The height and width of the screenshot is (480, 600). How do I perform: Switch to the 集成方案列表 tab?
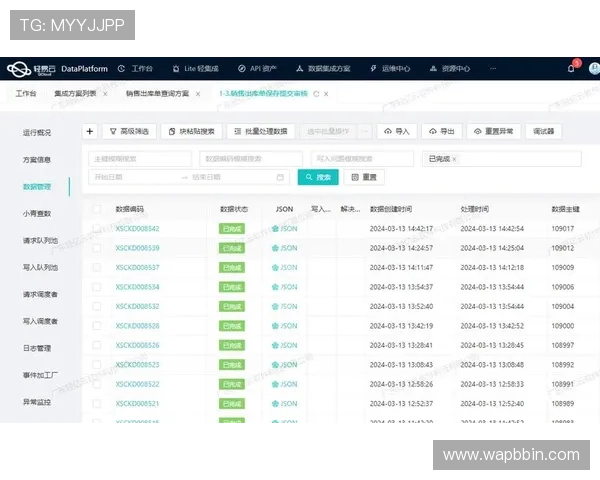tap(75, 93)
